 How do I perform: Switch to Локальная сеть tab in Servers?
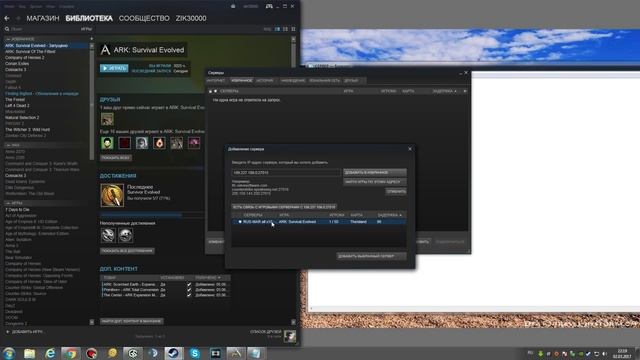[324, 80]
